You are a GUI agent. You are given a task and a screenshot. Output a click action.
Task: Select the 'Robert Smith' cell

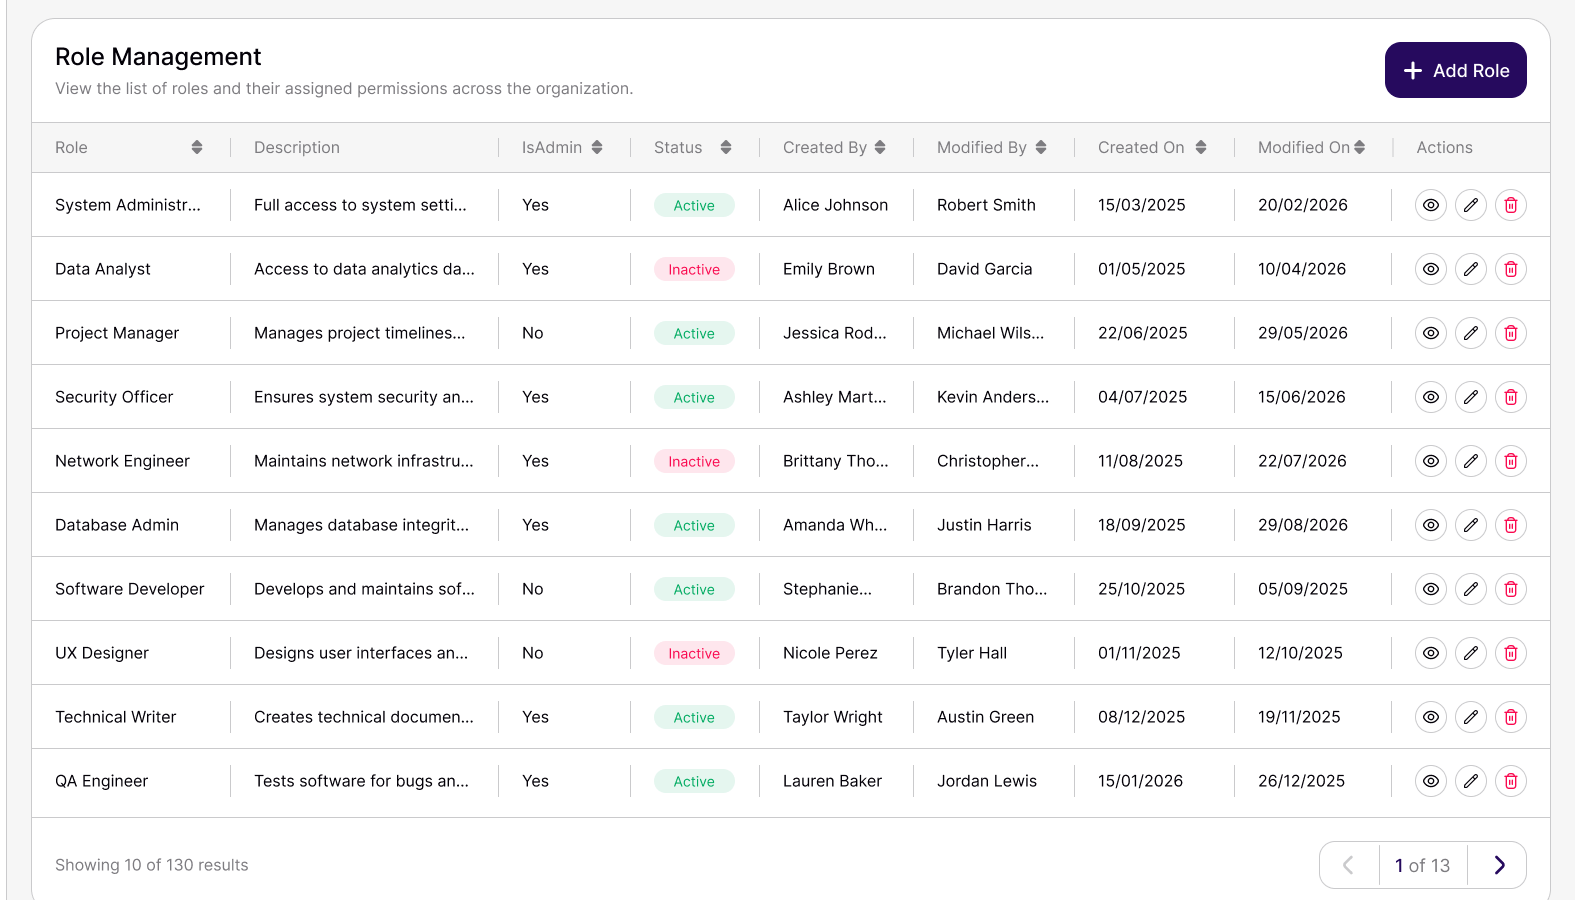[x=986, y=205]
